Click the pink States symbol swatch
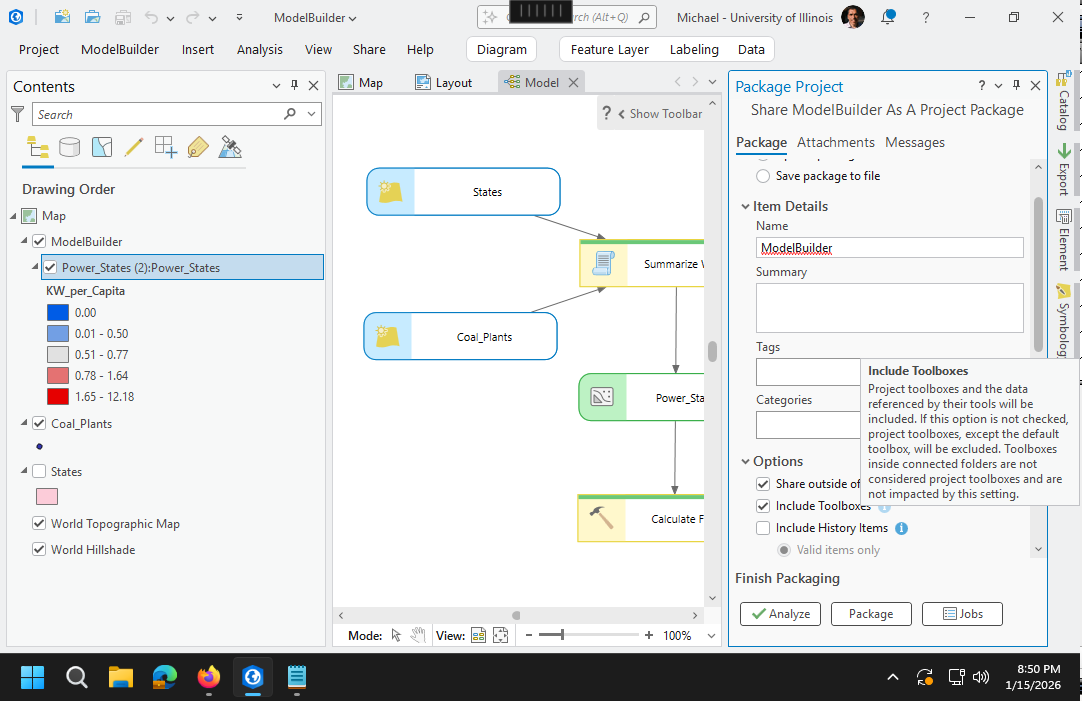This screenshot has width=1082, height=701. click(x=46, y=497)
